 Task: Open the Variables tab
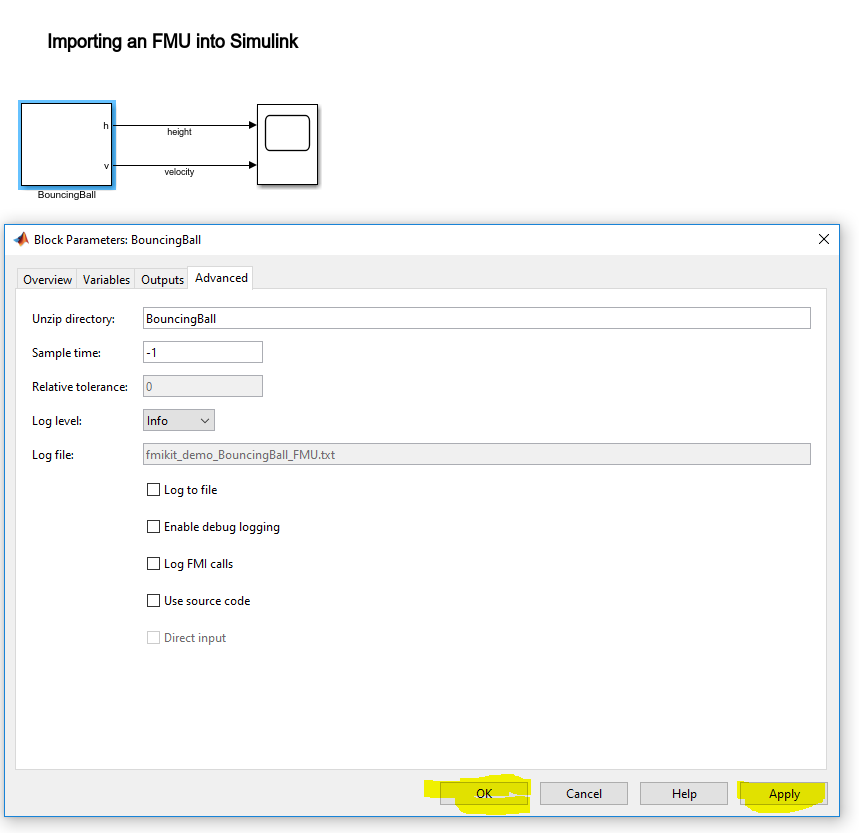105,279
